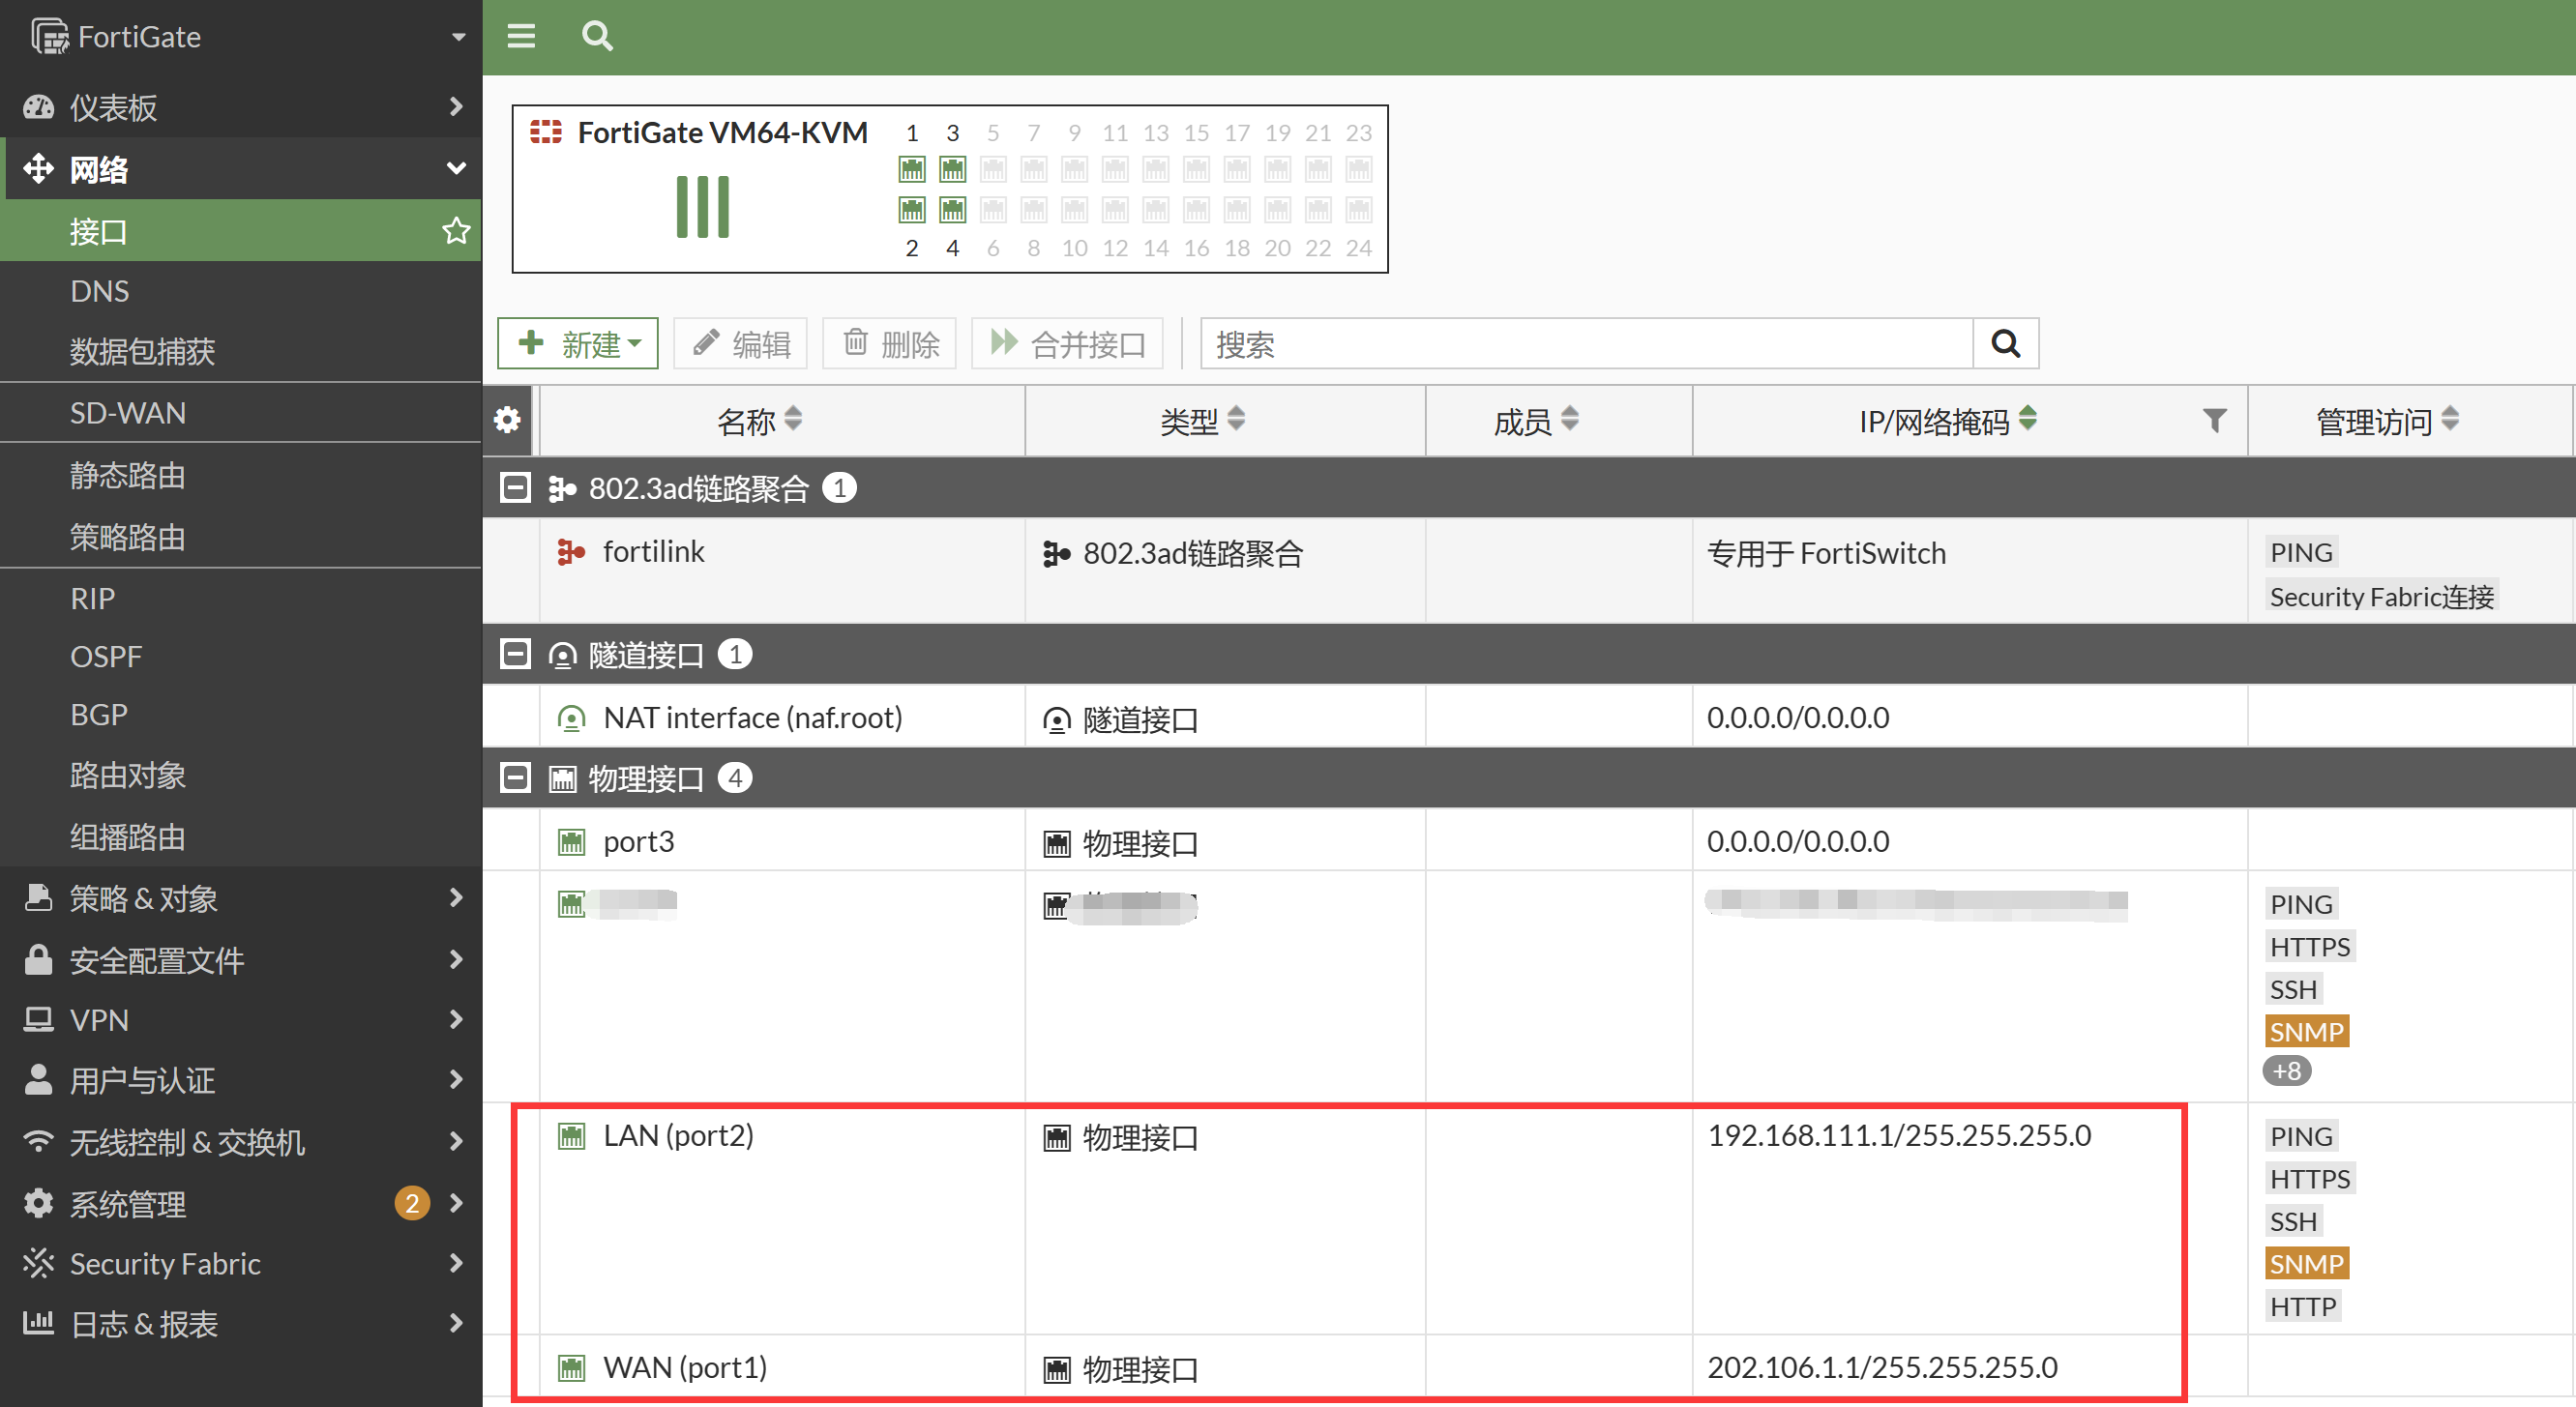This screenshot has width=2576, height=1407.
Task: Open the 新建 dropdown button
Action: [578, 344]
